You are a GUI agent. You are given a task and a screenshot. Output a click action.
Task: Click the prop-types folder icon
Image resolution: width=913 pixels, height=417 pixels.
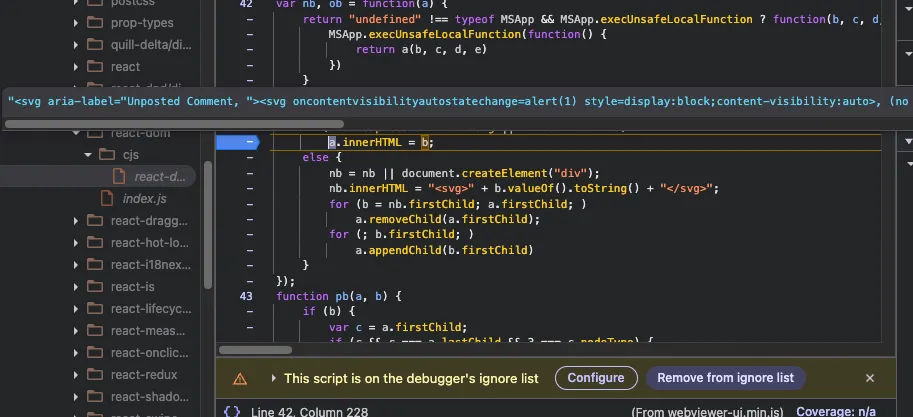point(94,21)
